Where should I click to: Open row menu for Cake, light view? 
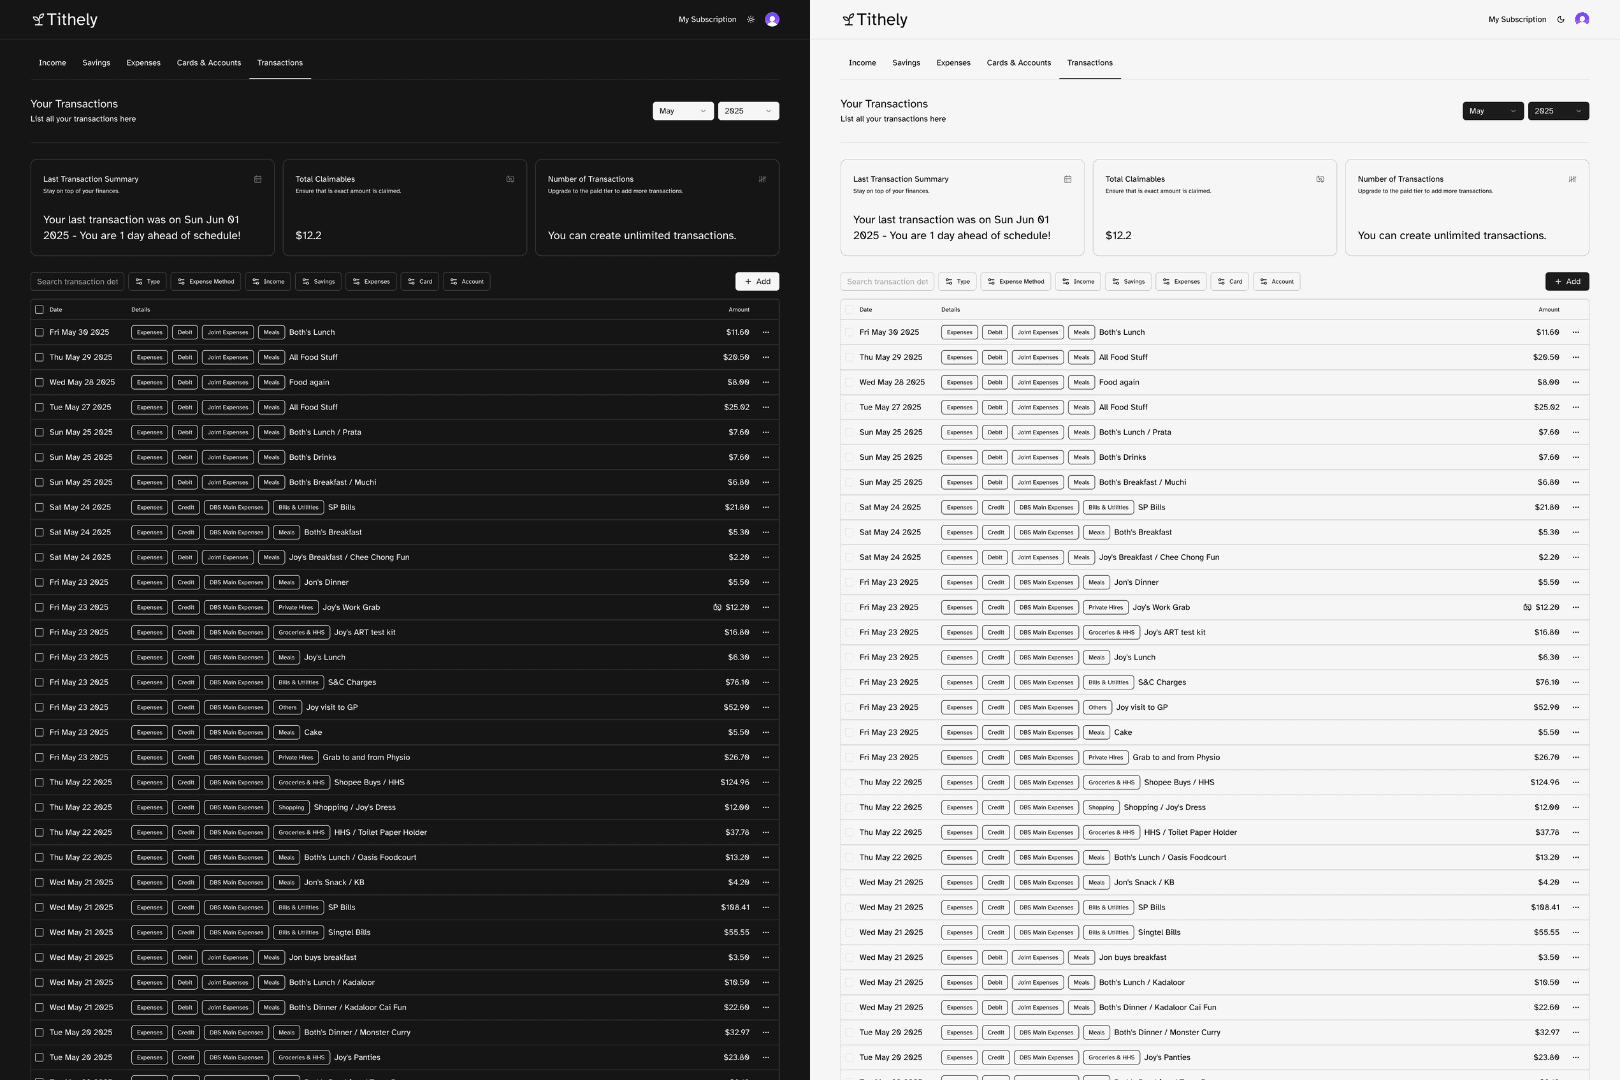pyautogui.click(x=1576, y=732)
